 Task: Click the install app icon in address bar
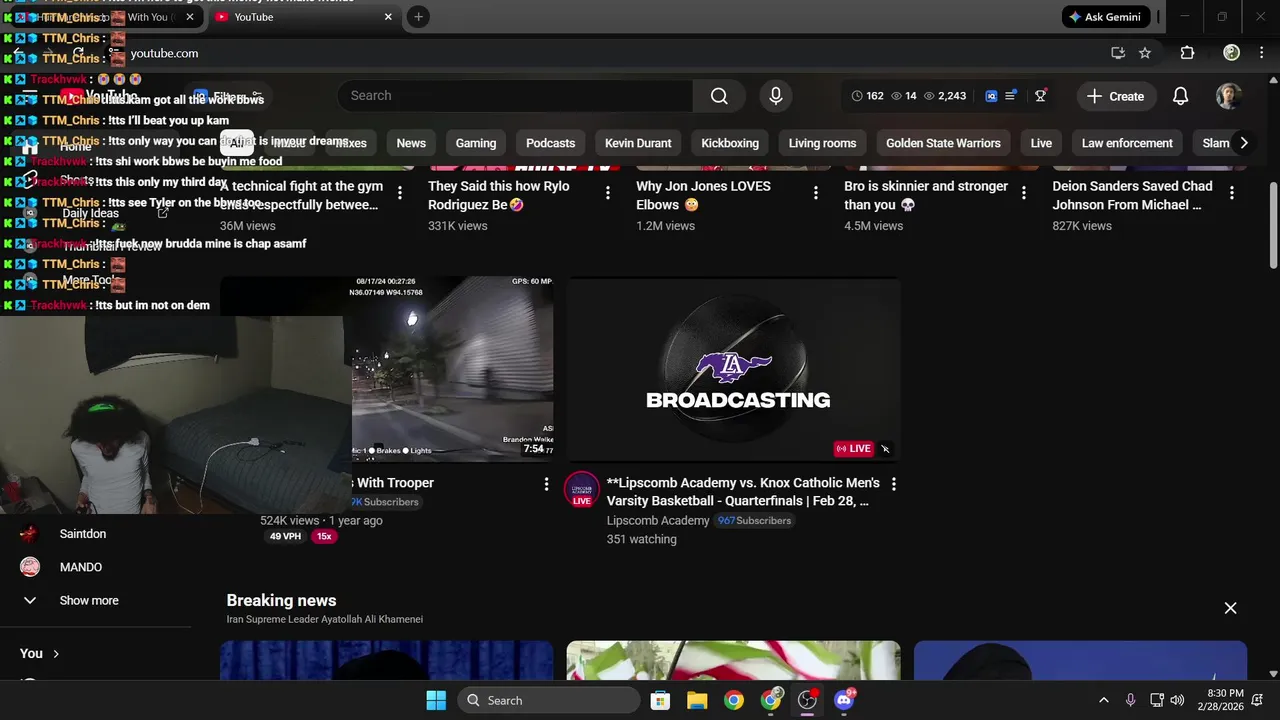1118,53
